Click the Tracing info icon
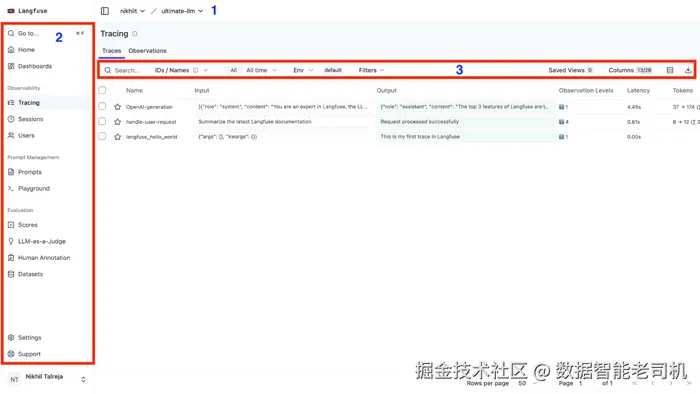This screenshot has width=700, height=394. pos(135,33)
